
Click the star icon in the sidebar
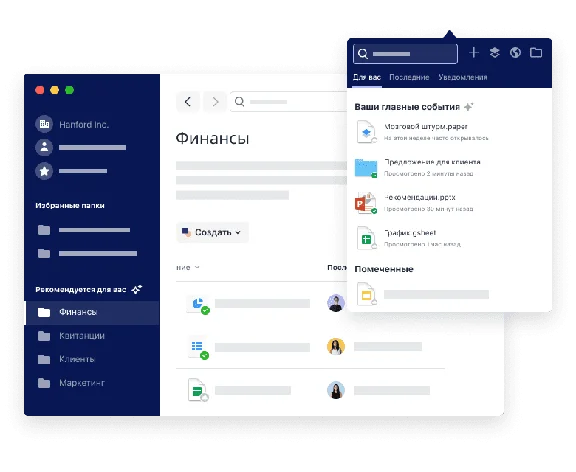point(44,171)
